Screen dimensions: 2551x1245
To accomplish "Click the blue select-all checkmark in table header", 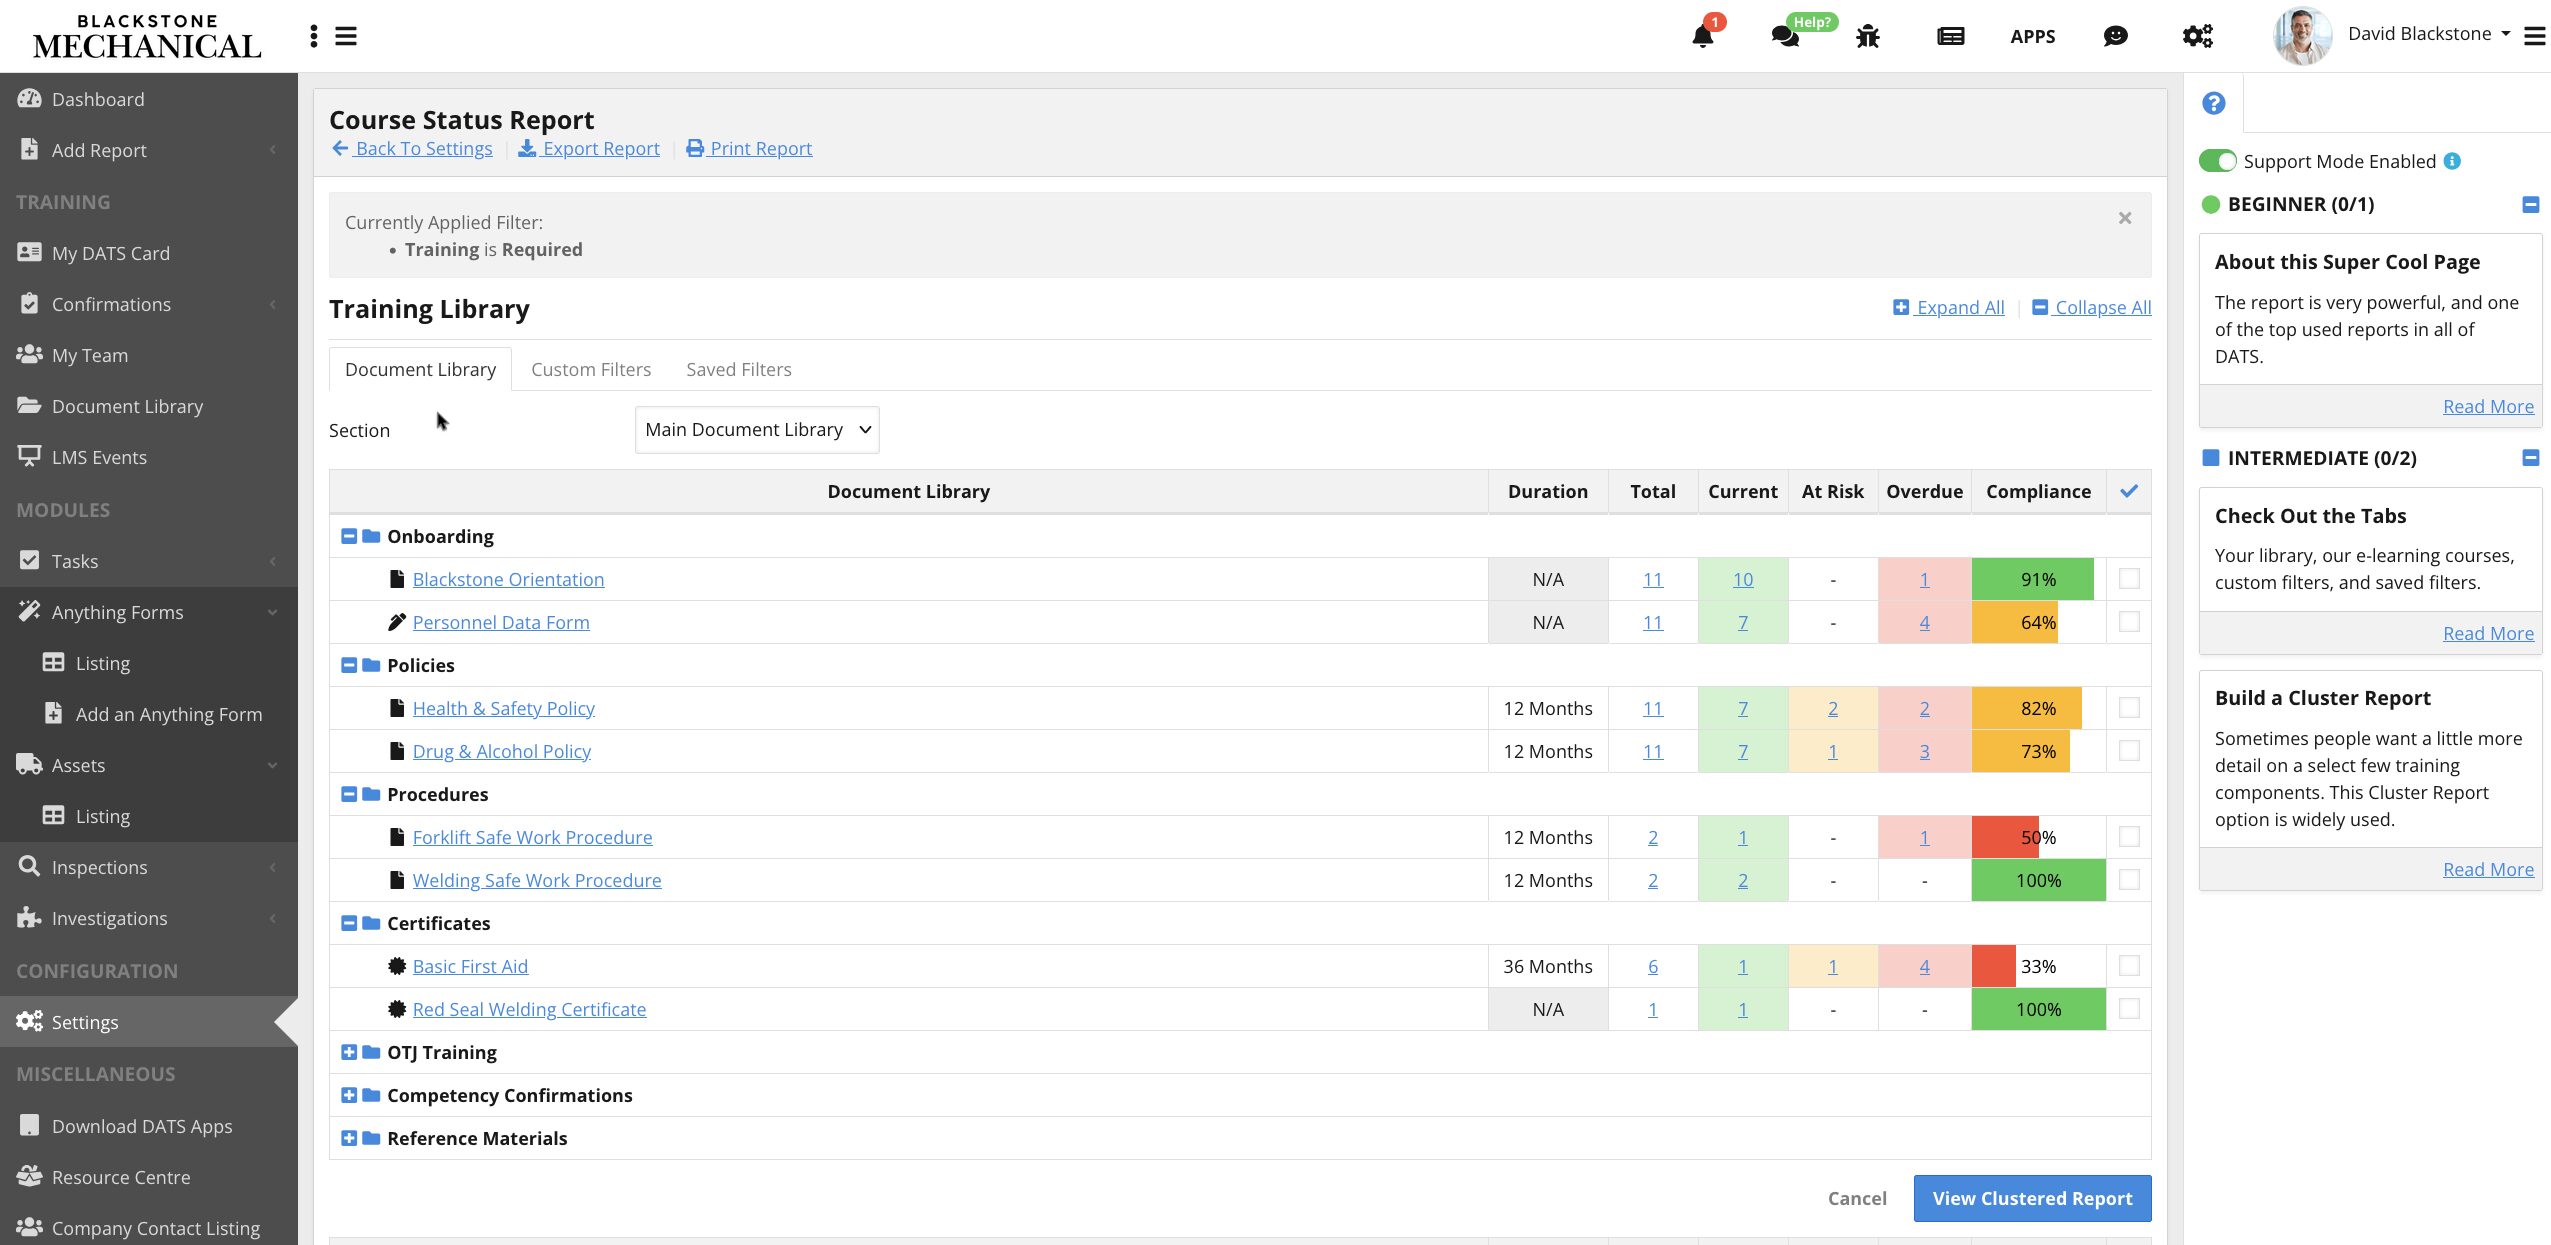I will [2129, 491].
